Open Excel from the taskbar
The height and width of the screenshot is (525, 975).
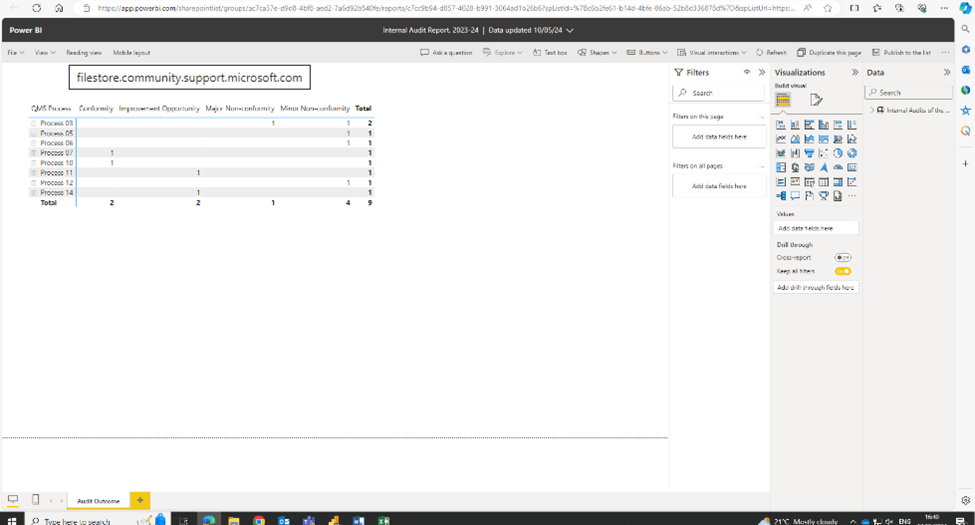[384, 520]
